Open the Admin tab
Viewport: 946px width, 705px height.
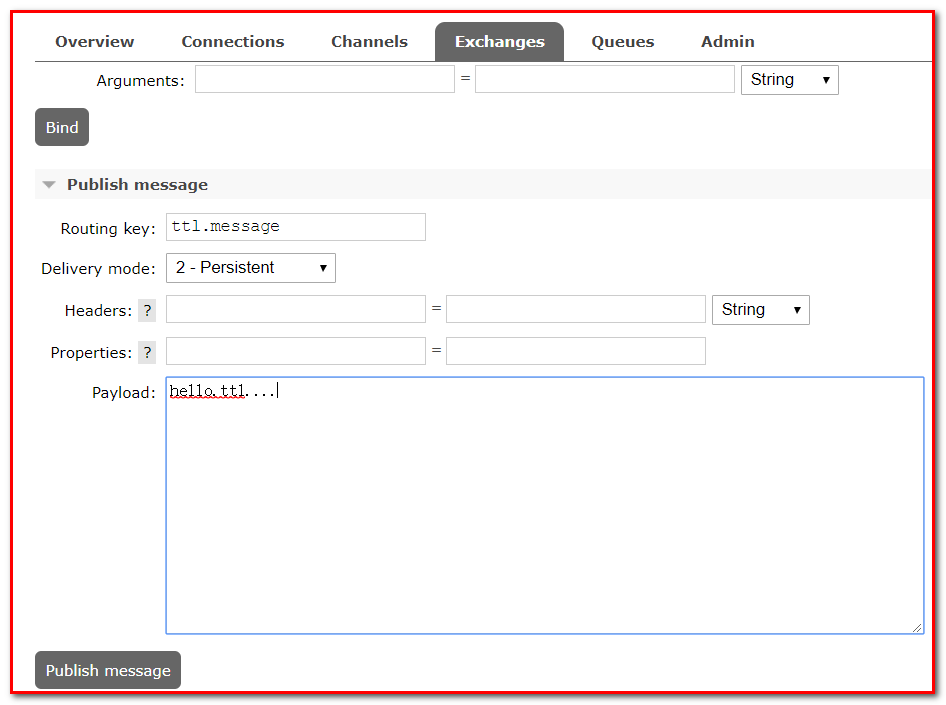coord(727,42)
